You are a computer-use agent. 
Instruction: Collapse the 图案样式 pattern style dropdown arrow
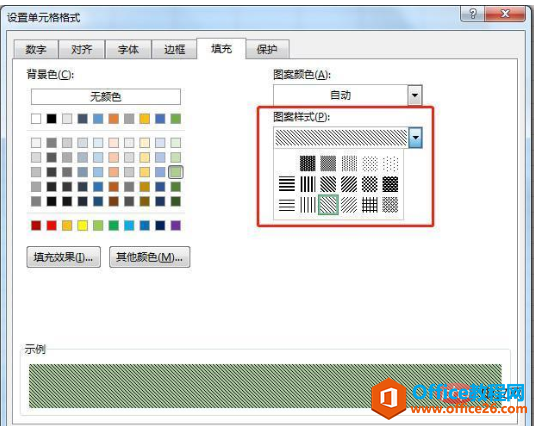coord(415,138)
